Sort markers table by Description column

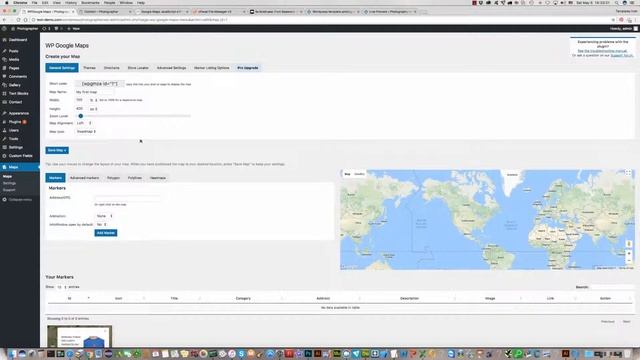409,298
